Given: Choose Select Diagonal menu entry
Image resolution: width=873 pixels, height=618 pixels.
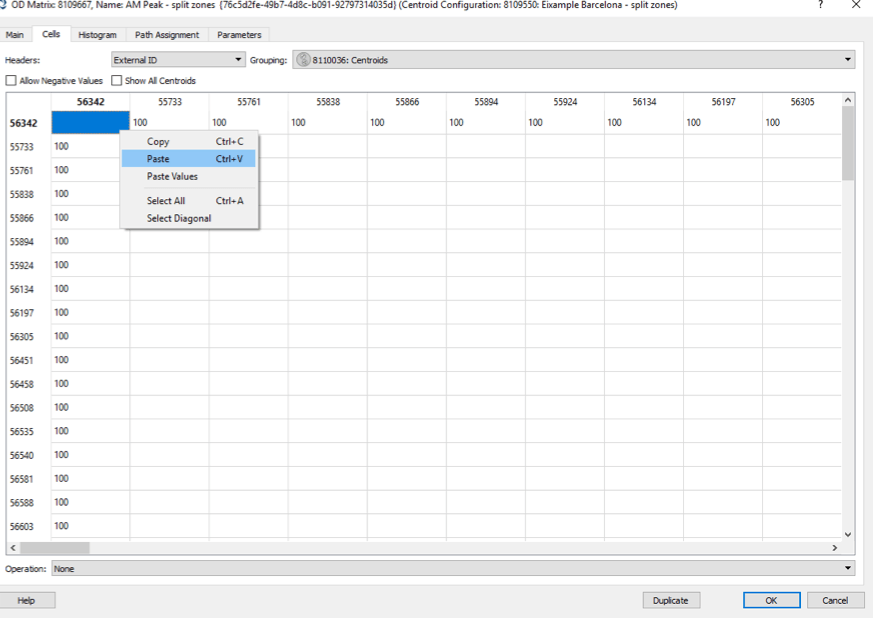Looking at the screenshot, I should pos(189,218).
